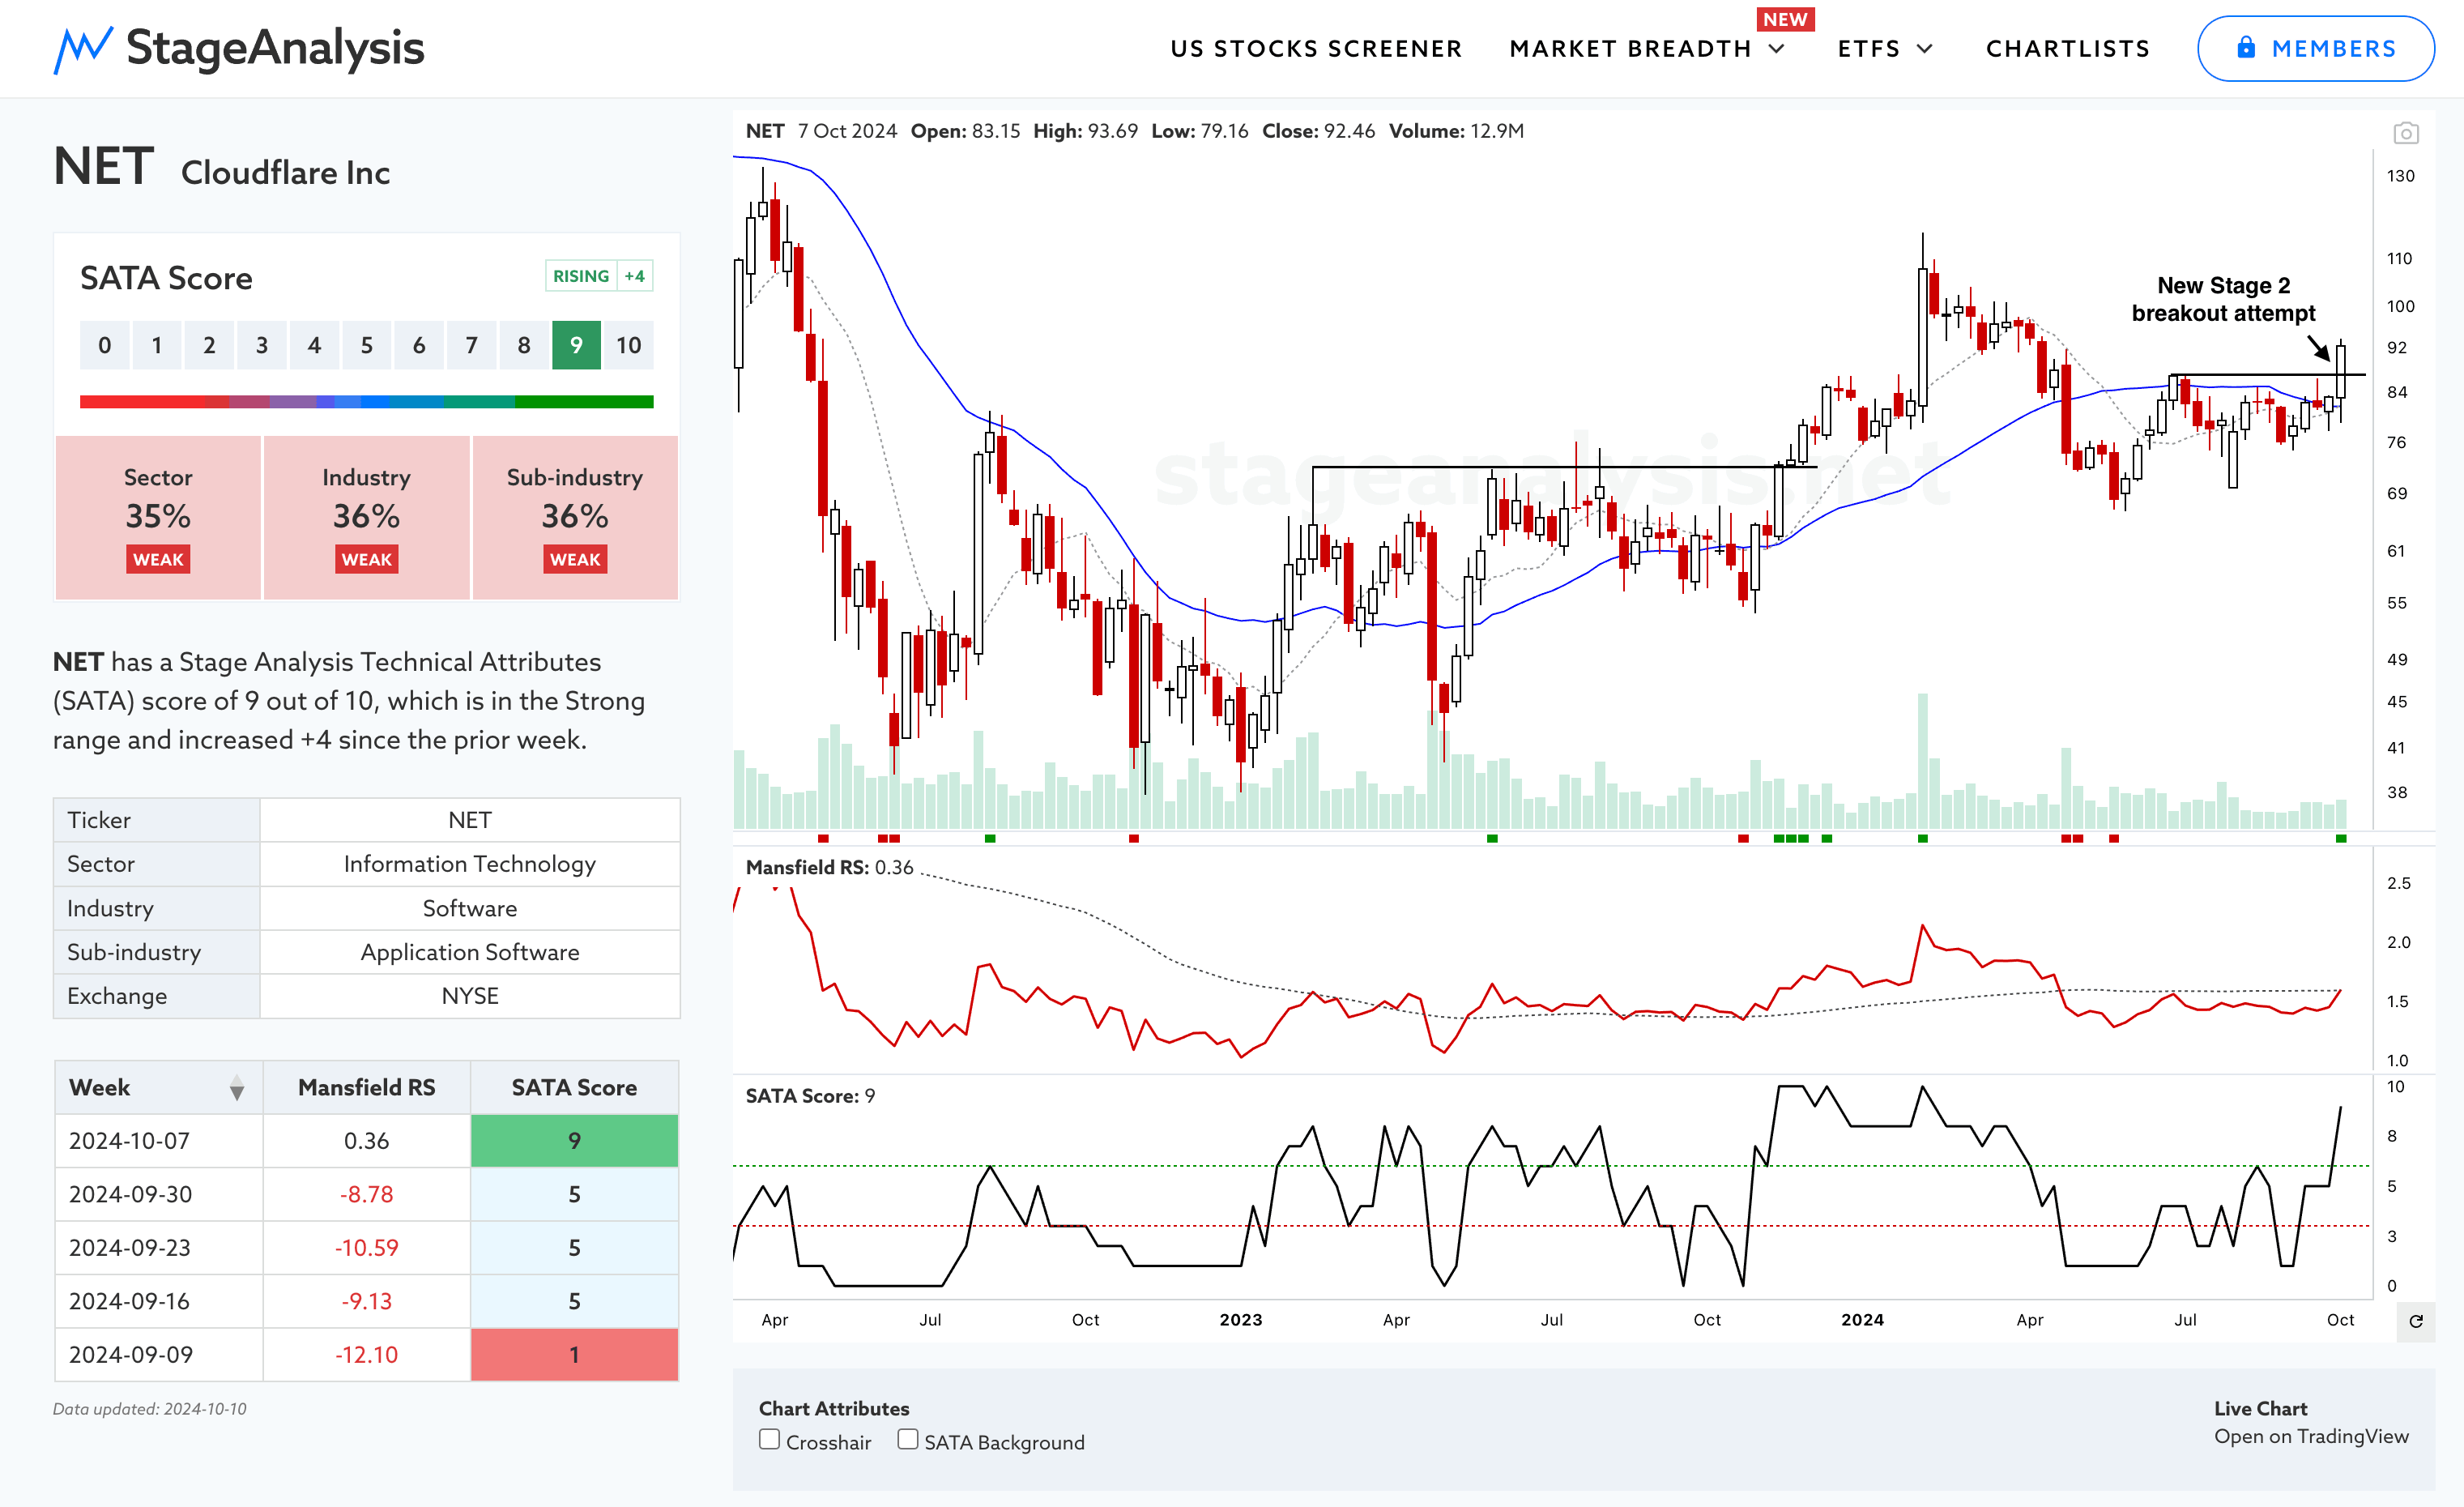Screen dimensions: 2464x1507
Task: Click red SATA score 1 table cell
Action: click(574, 1355)
